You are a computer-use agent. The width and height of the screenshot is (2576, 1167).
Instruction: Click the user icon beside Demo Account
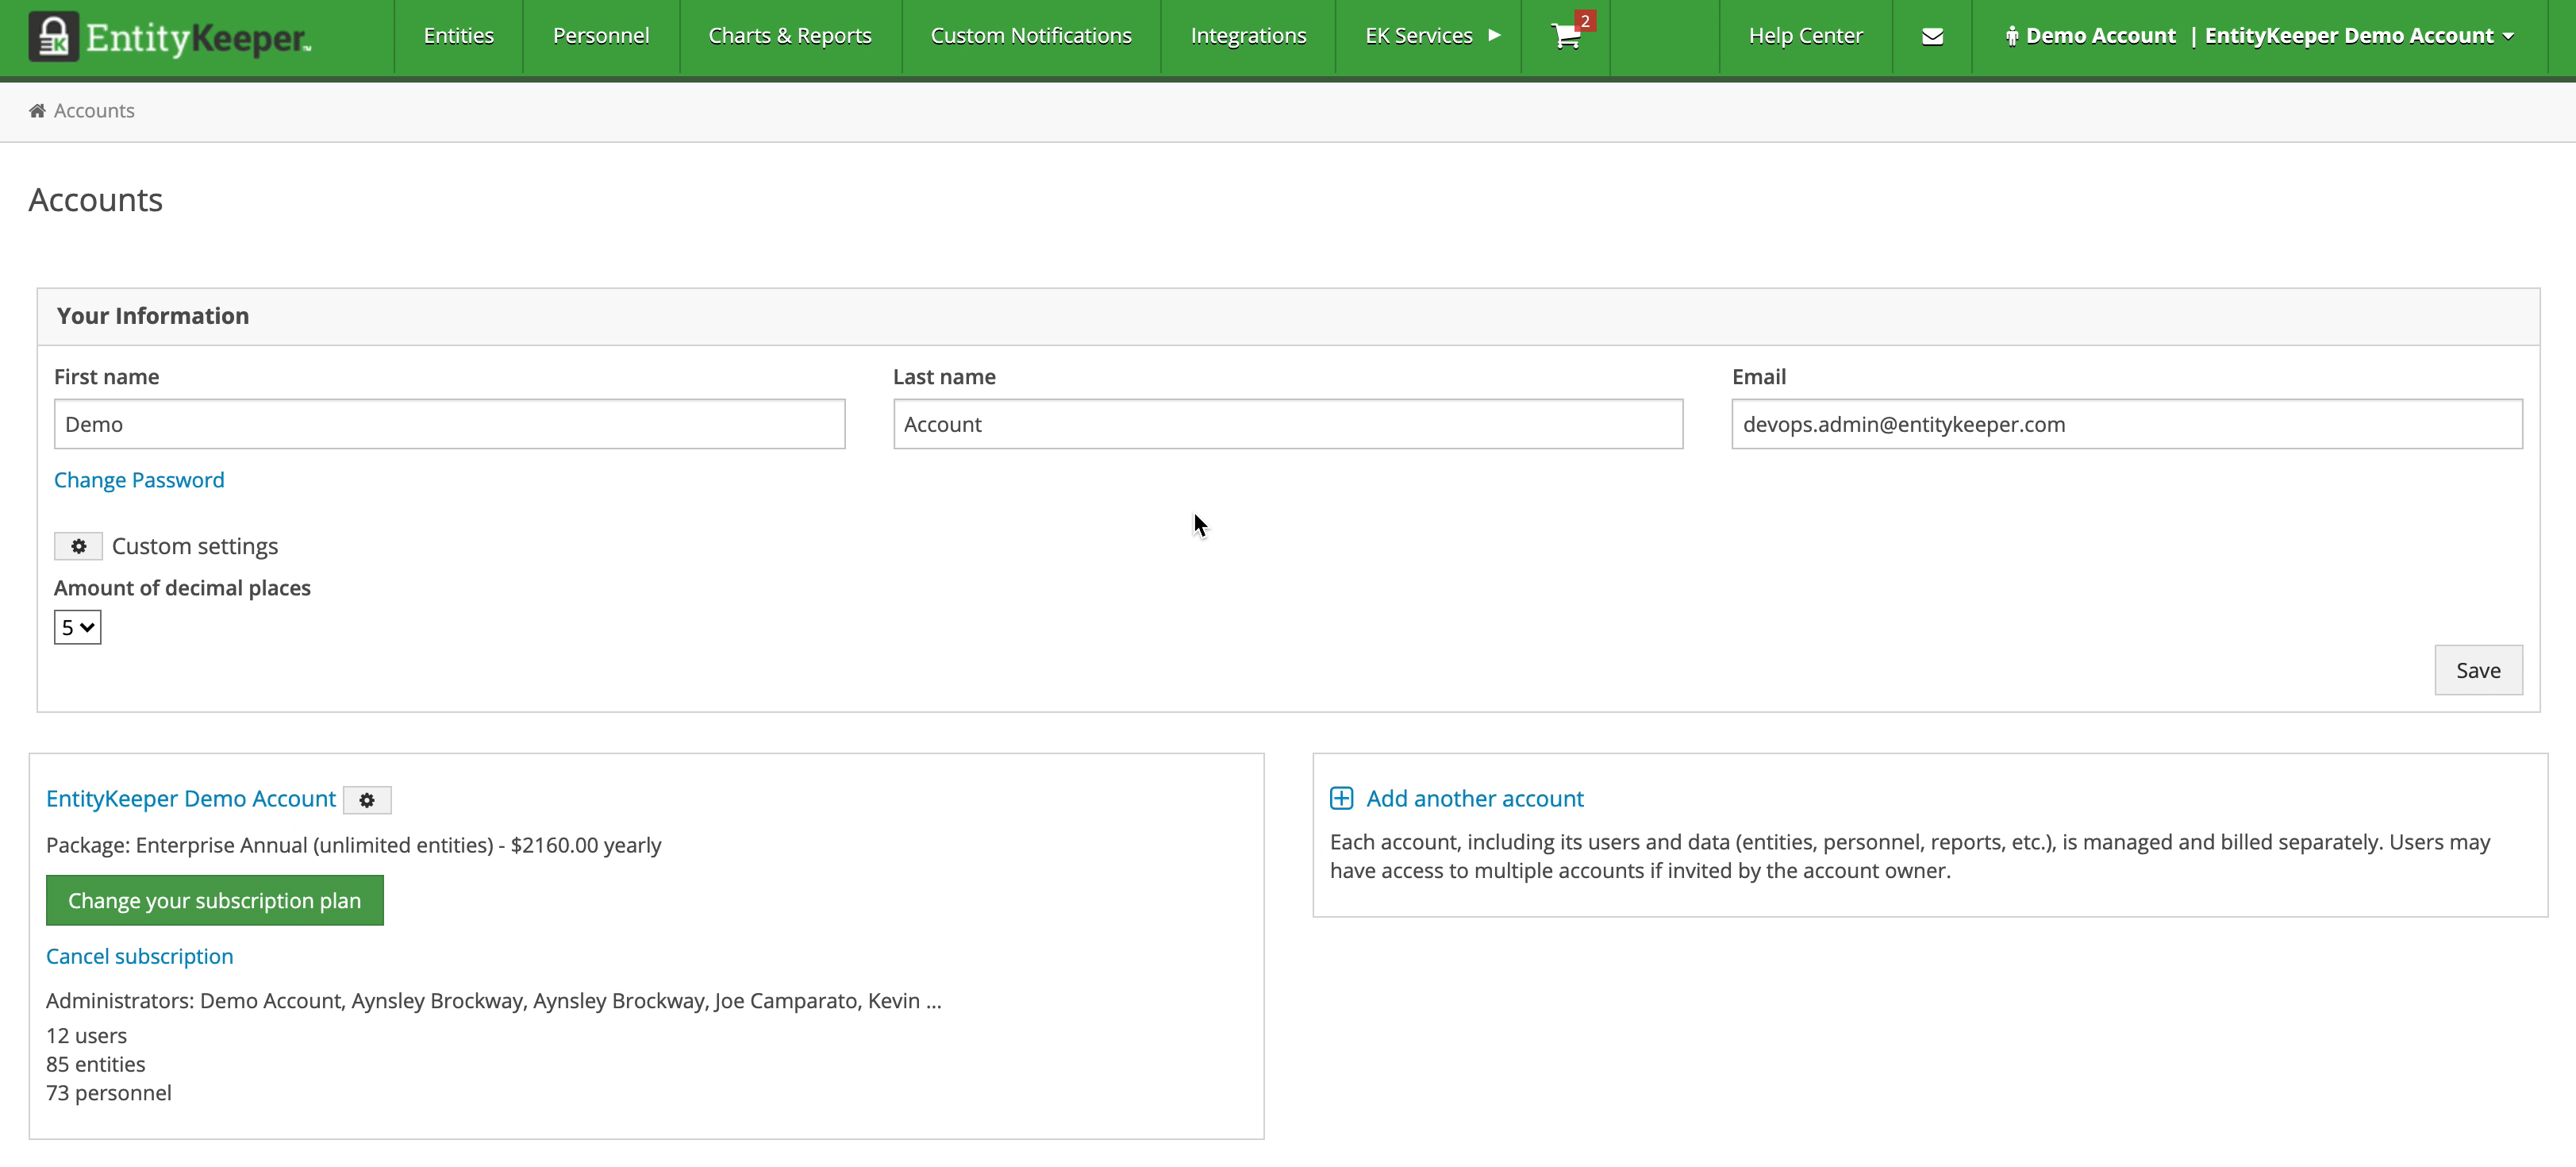coord(2011,36)
